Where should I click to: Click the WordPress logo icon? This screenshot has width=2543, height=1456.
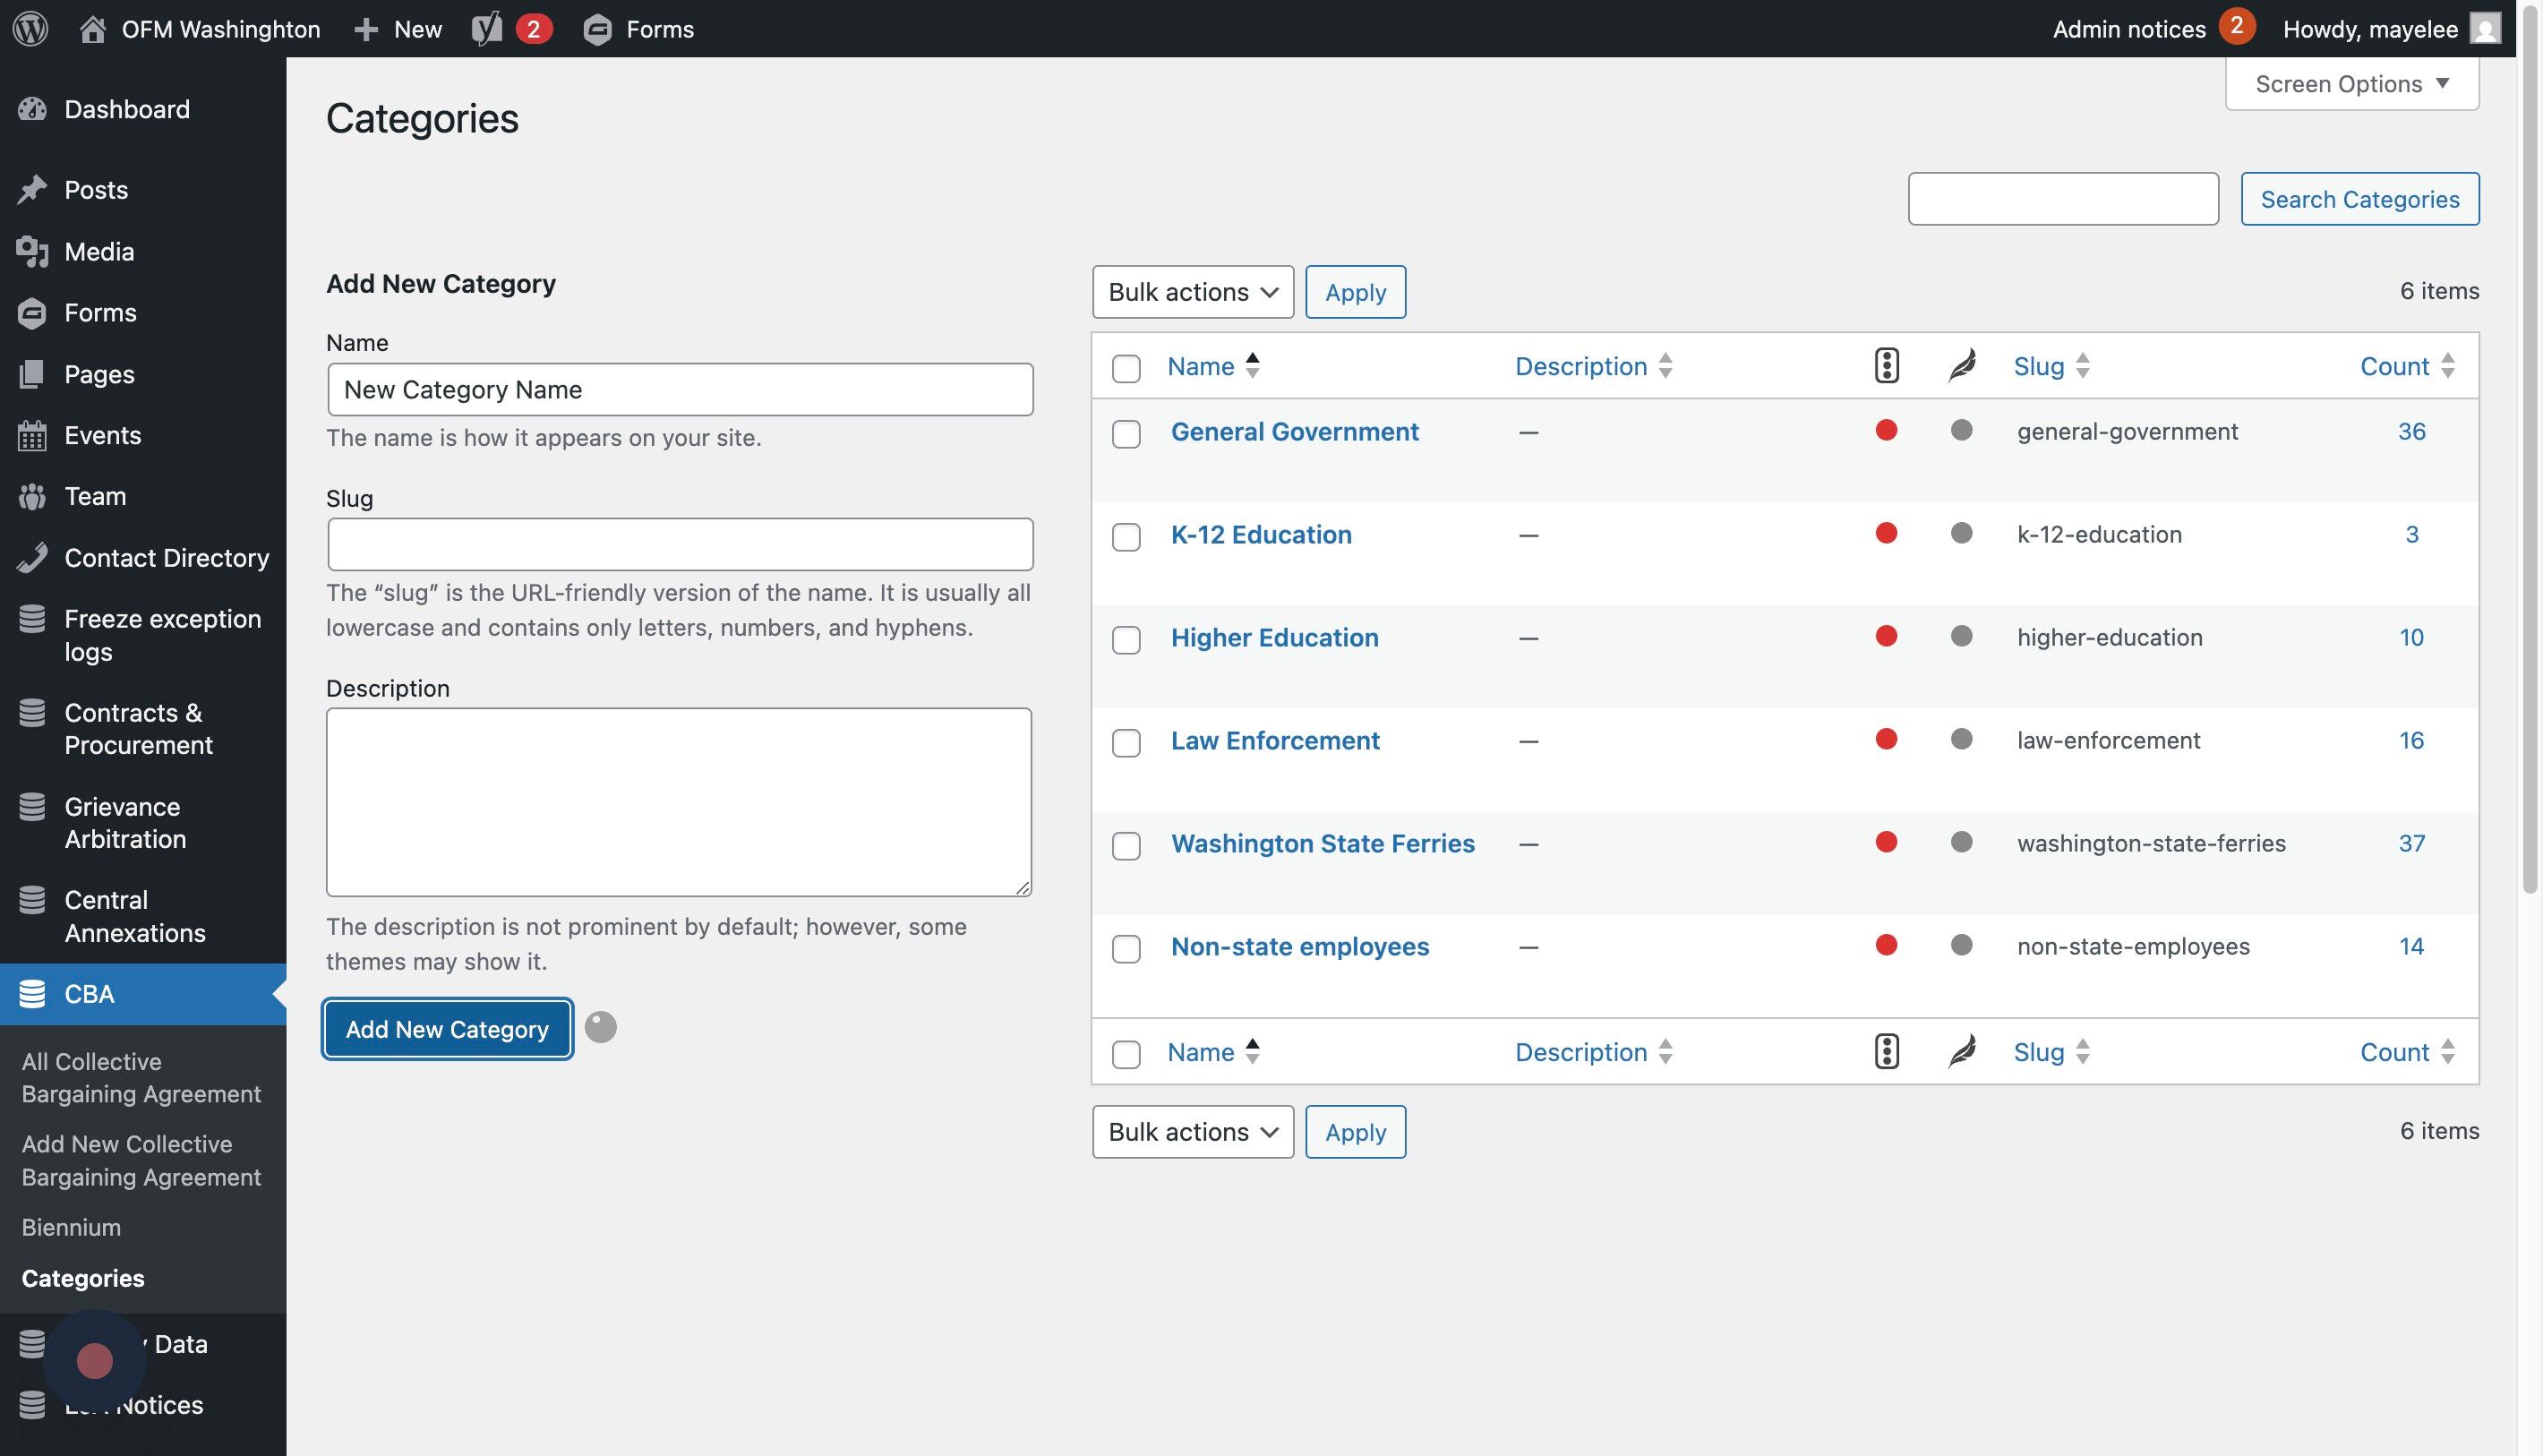pos(31,28)
